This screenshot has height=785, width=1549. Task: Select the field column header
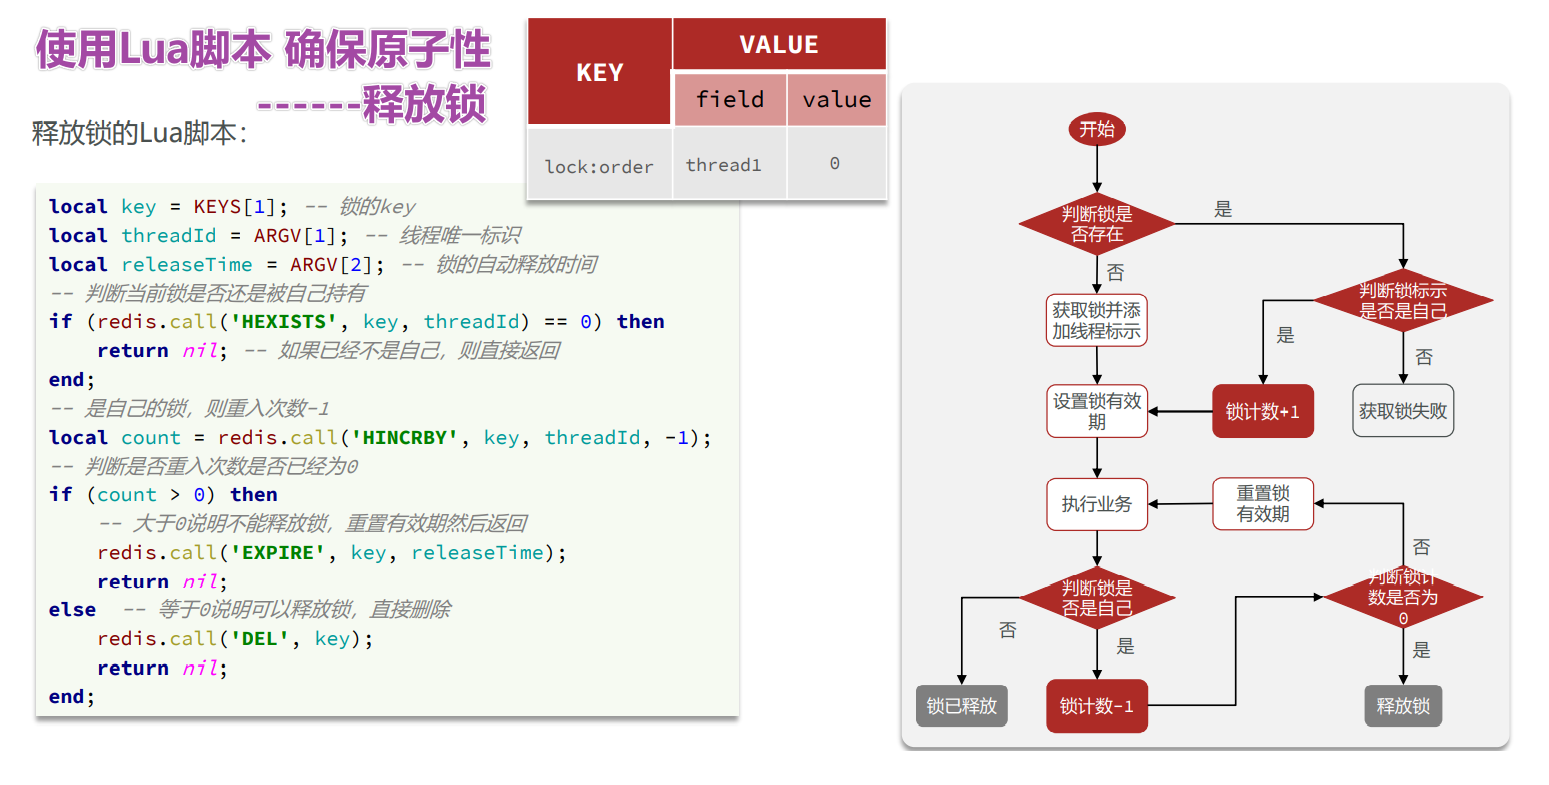pyautogui.click(x=730, y=99)
